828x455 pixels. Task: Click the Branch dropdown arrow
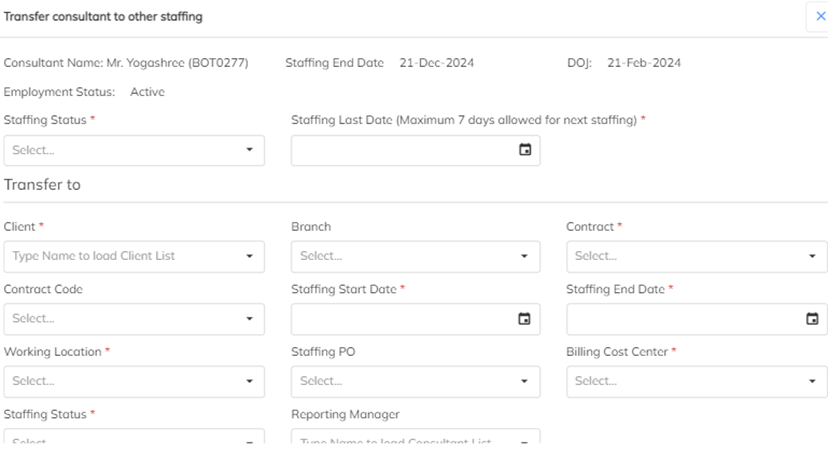tap(524, 256)
